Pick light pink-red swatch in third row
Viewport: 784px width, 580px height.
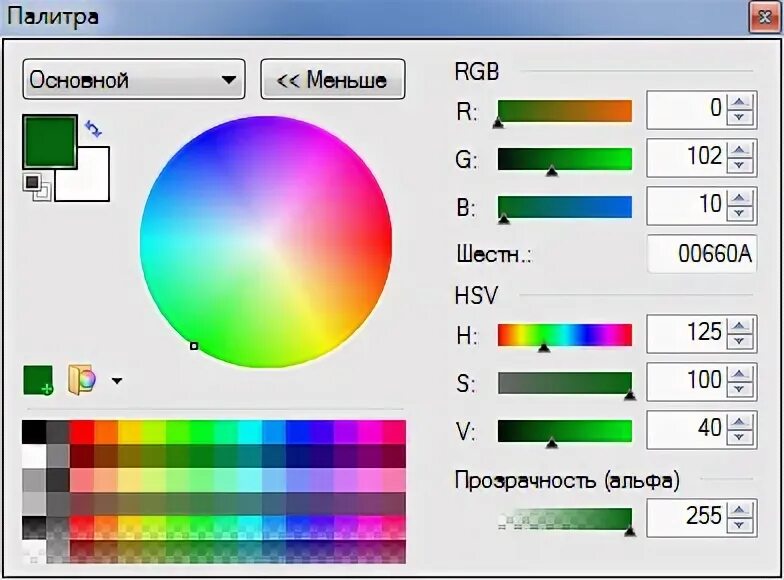point(82,480)
